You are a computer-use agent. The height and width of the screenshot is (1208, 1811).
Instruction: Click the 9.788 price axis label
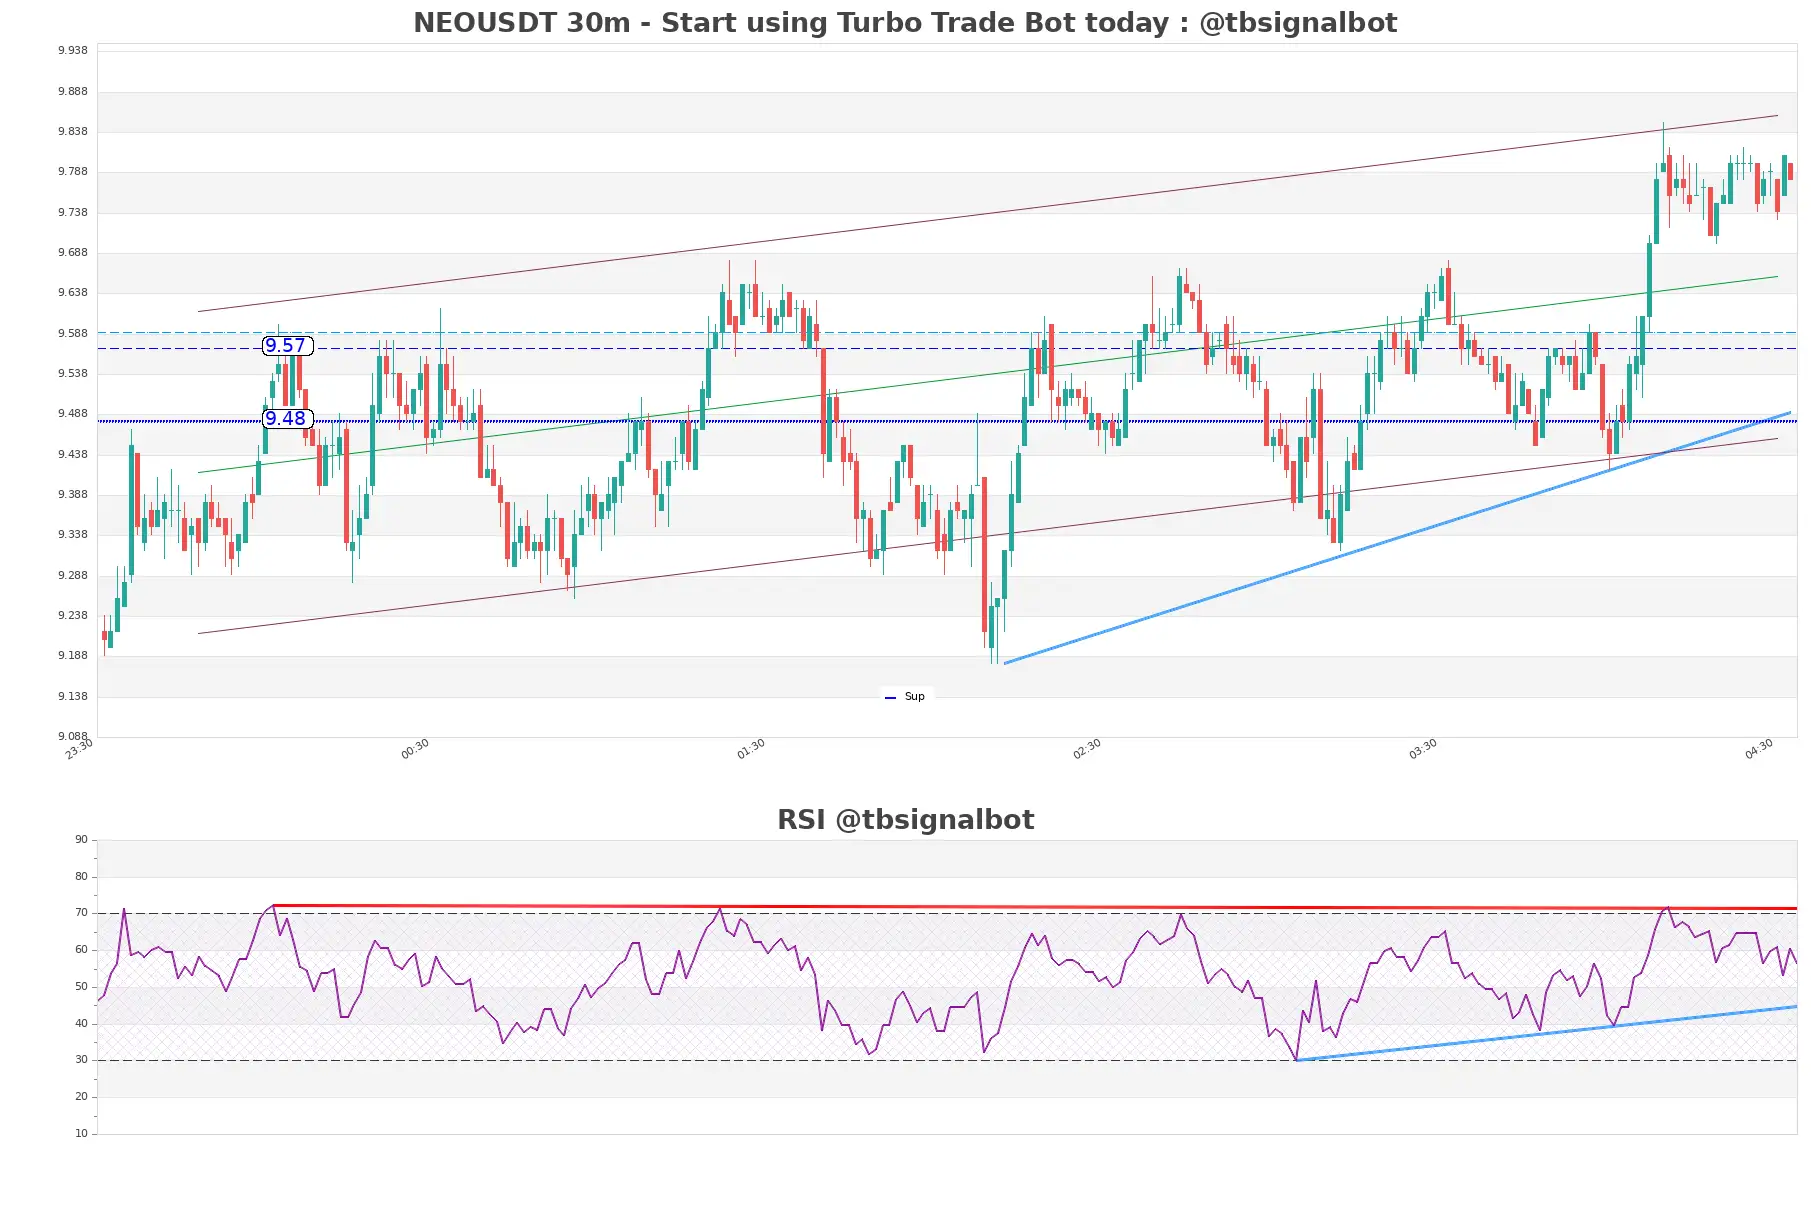[73, 172]
